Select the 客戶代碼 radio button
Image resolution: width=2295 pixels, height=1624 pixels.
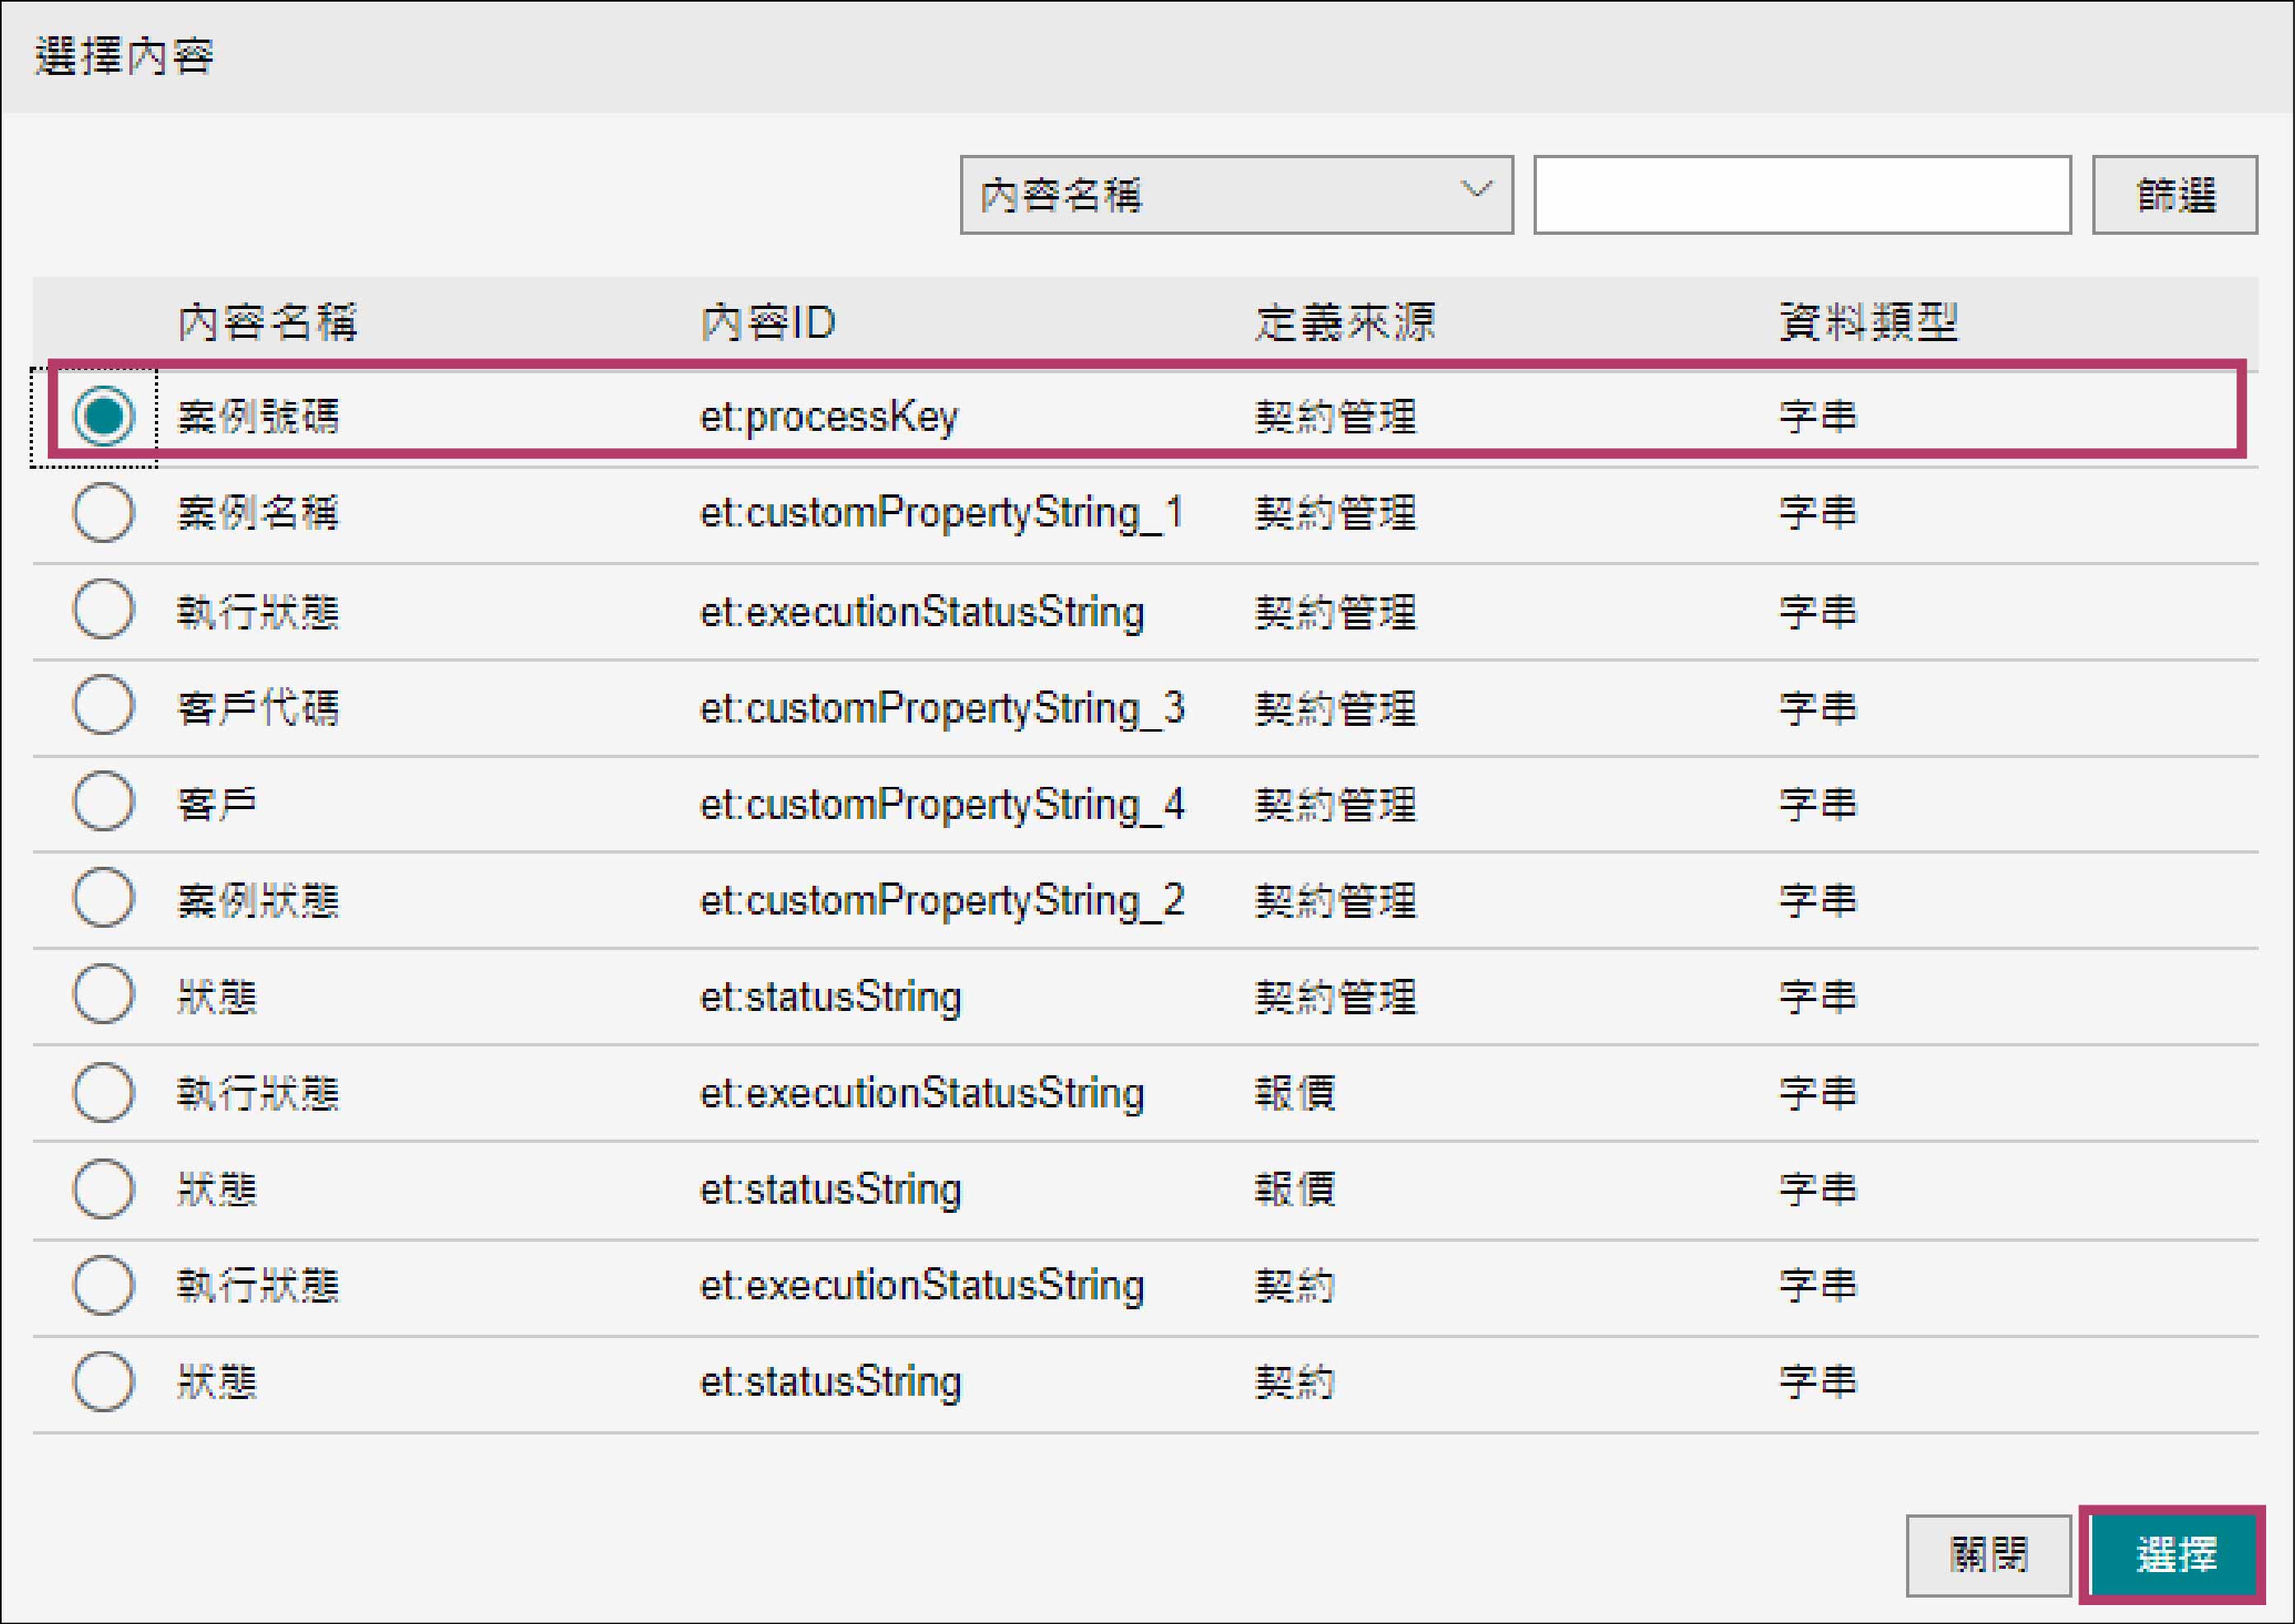coord(103,706)
